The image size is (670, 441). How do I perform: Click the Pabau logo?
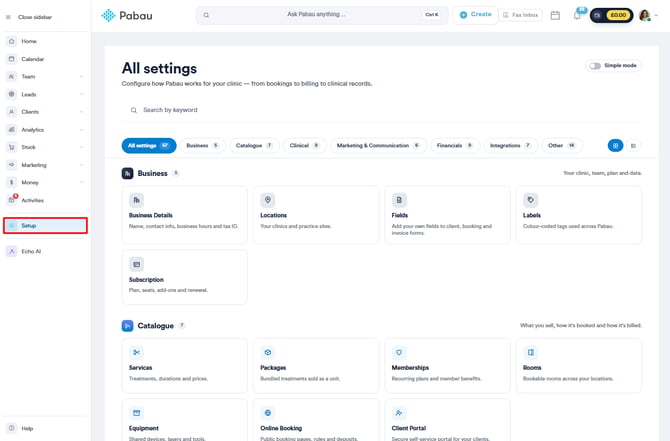pos(127,15)
